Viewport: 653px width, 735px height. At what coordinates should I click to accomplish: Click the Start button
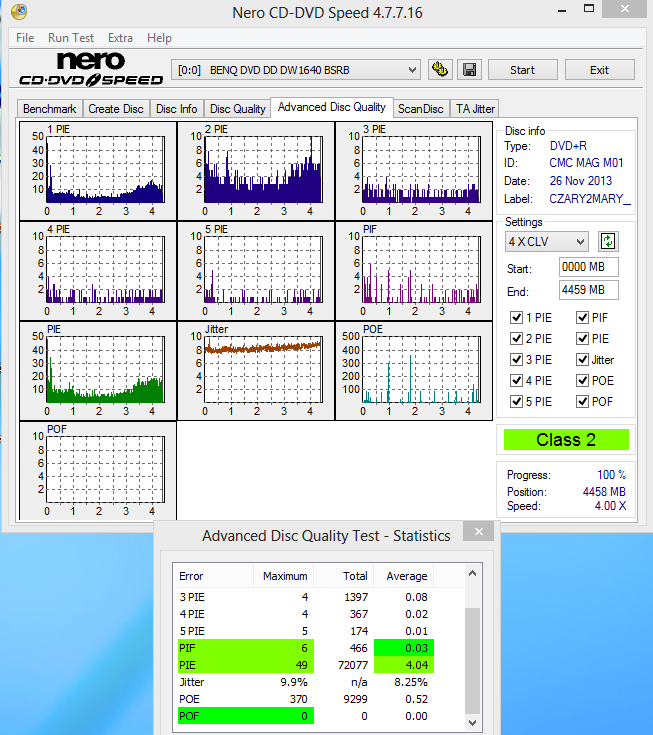tap(523, 70)
